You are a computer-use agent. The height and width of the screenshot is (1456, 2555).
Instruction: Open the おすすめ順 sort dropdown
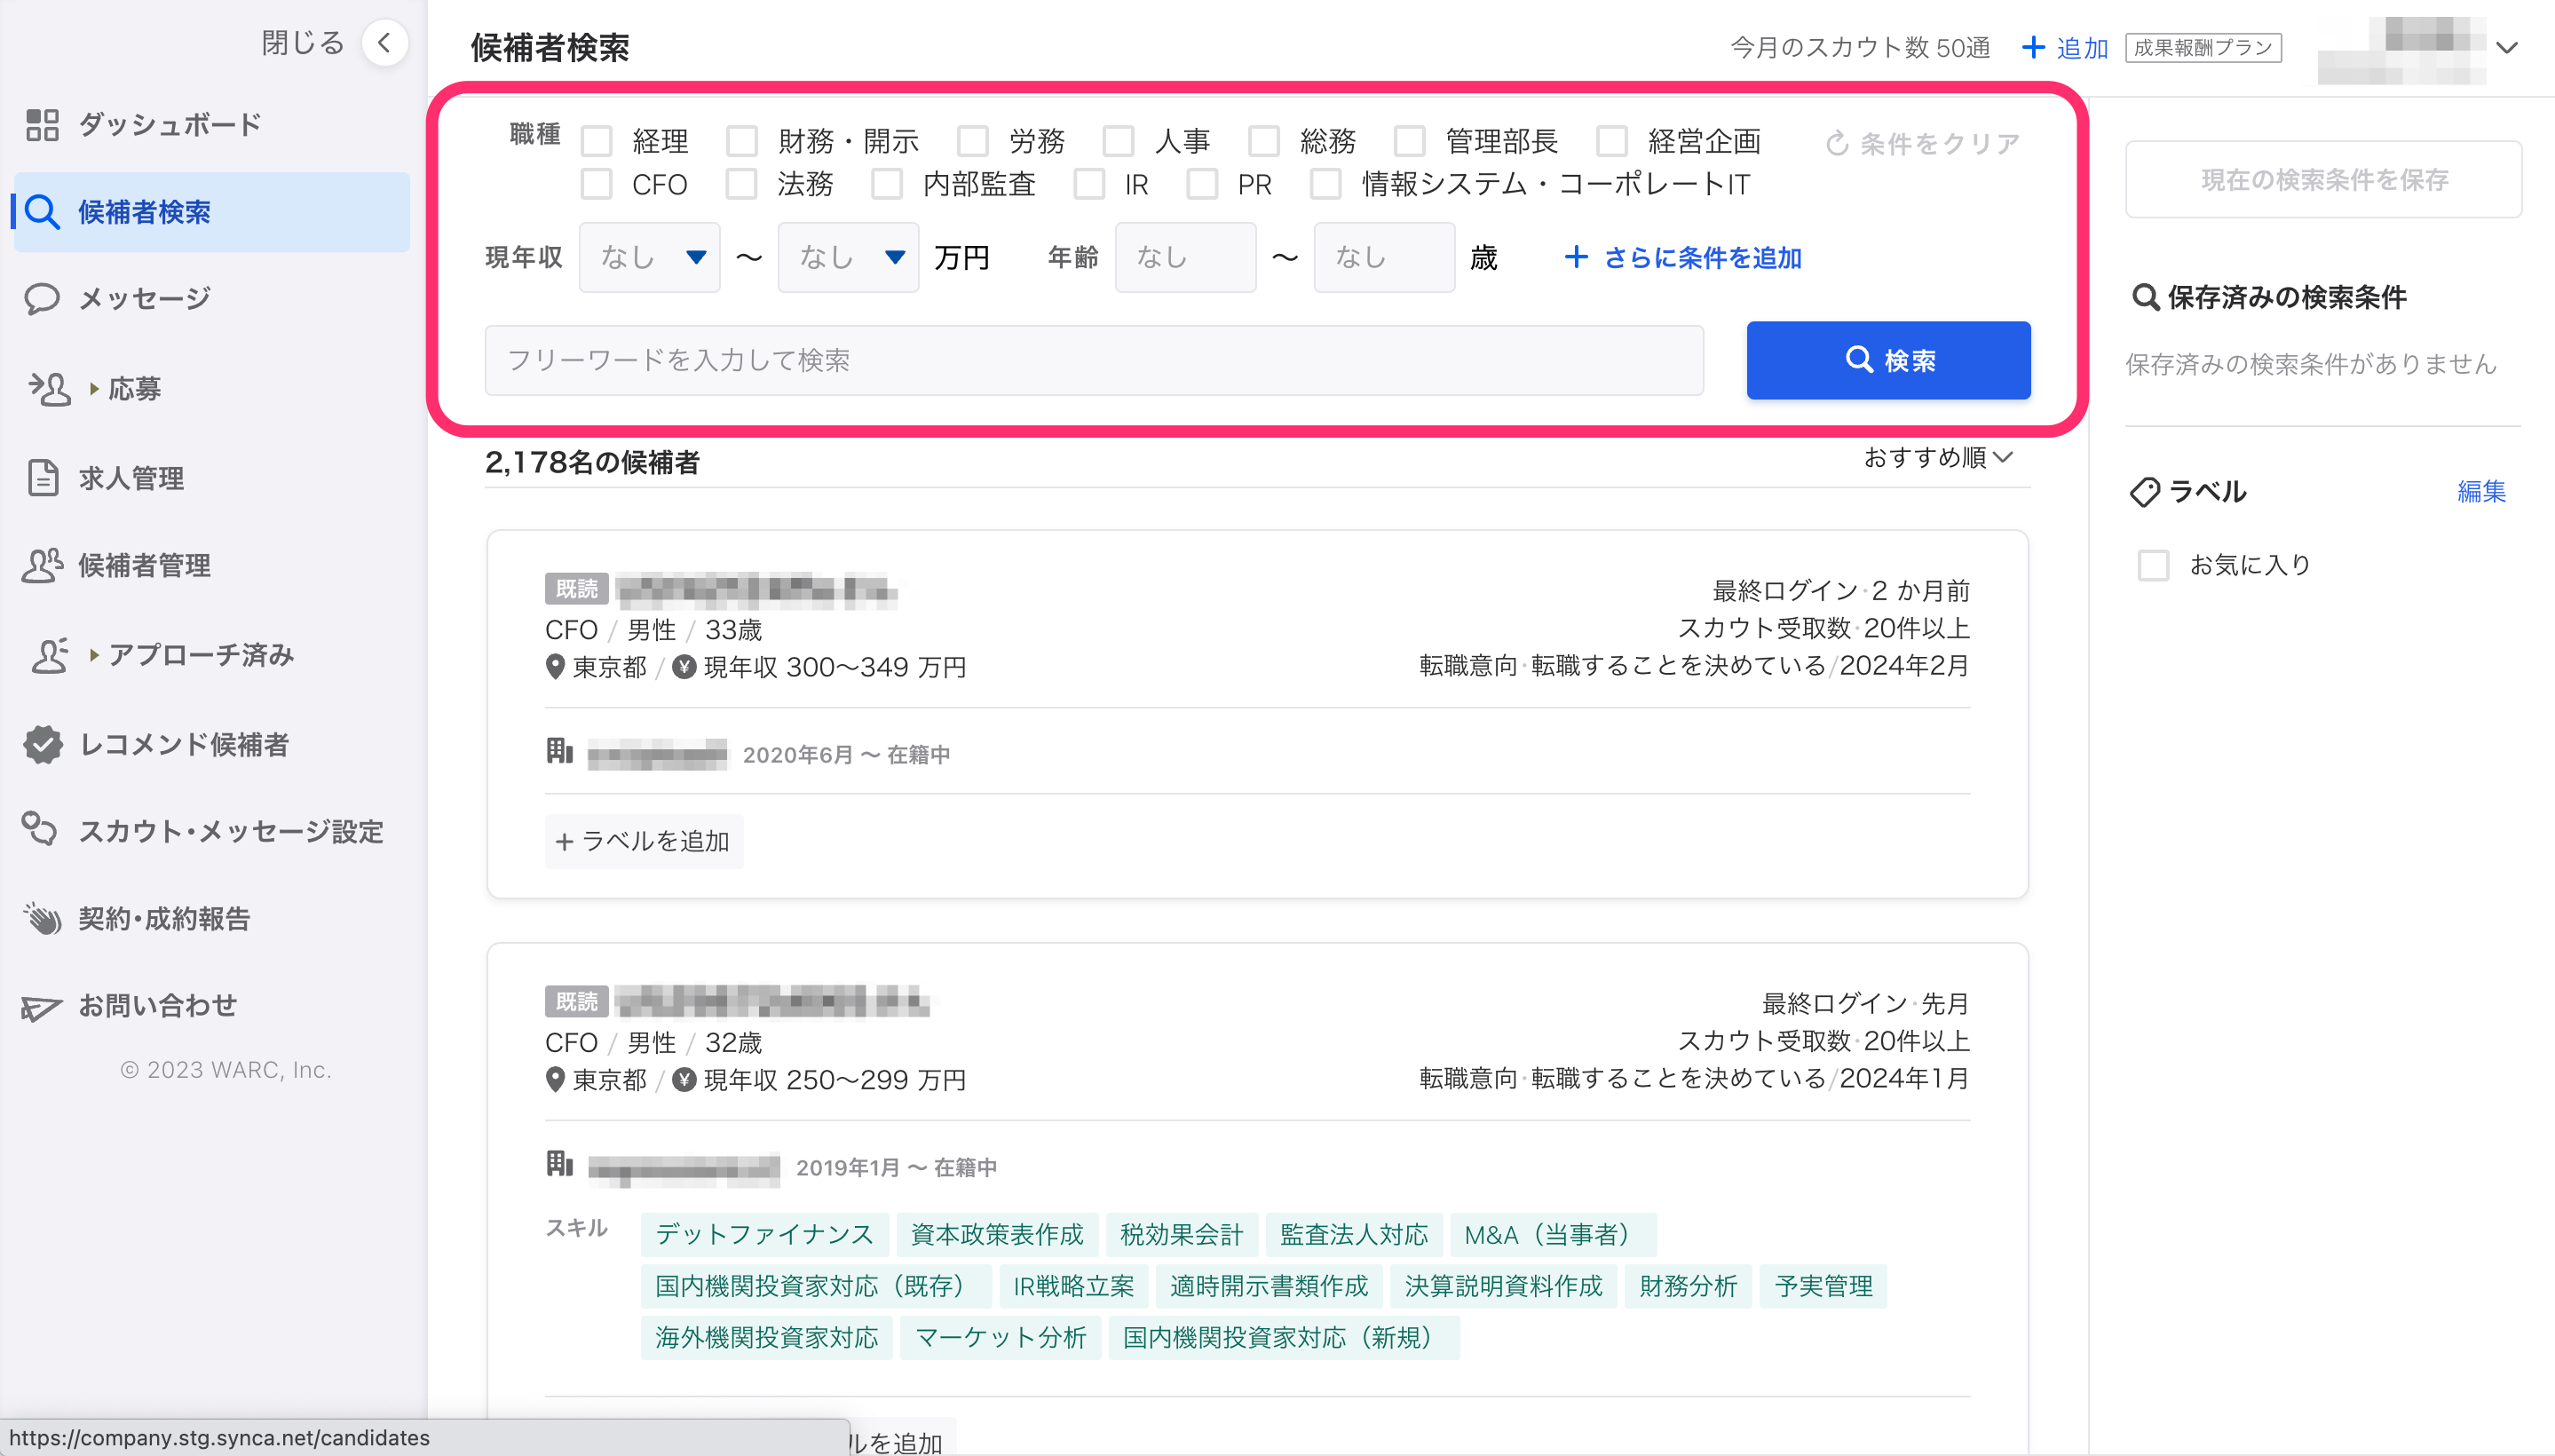click(1938, 457)
